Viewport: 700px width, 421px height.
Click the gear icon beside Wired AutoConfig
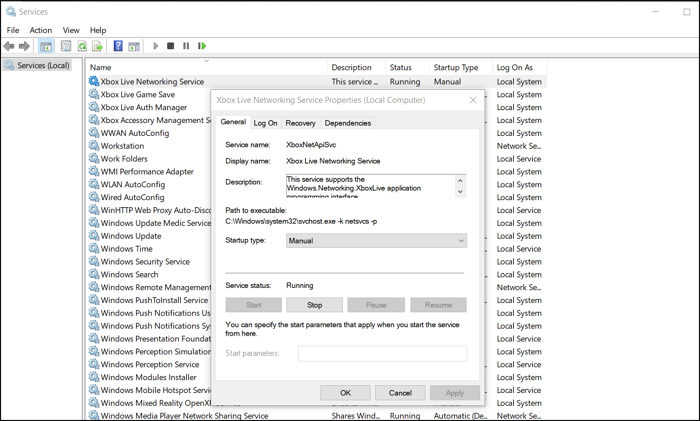pos(94,197)
